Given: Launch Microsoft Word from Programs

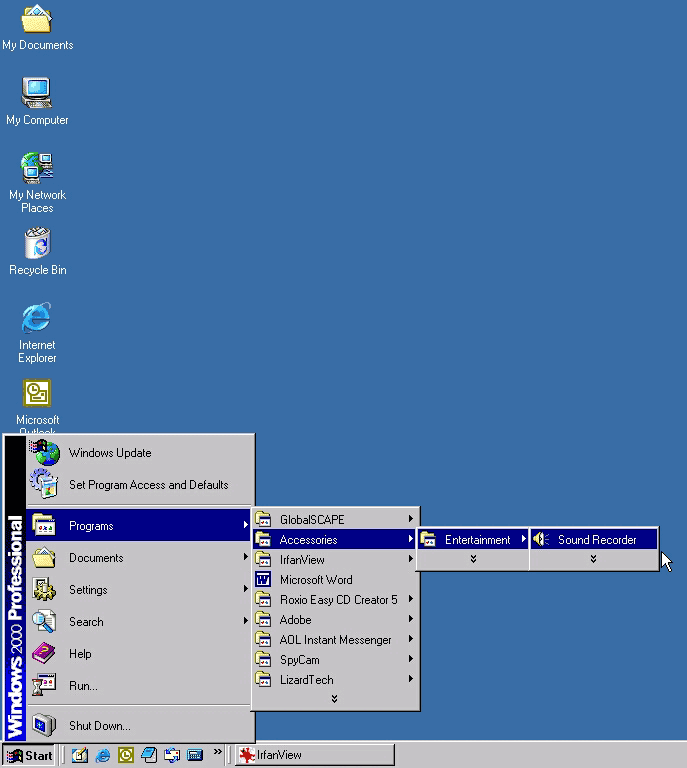Looking at the screenshot, I should coord(335,579).
